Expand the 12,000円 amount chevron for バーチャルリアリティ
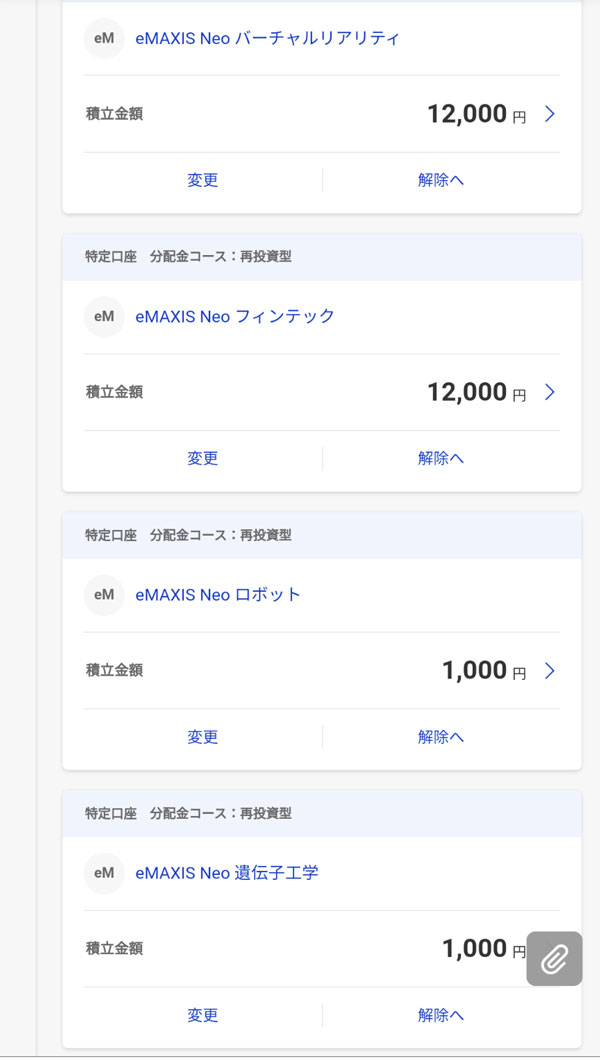Image resolution: width=600 pixels, height=1060 pixels. click(x=549, y=114)
